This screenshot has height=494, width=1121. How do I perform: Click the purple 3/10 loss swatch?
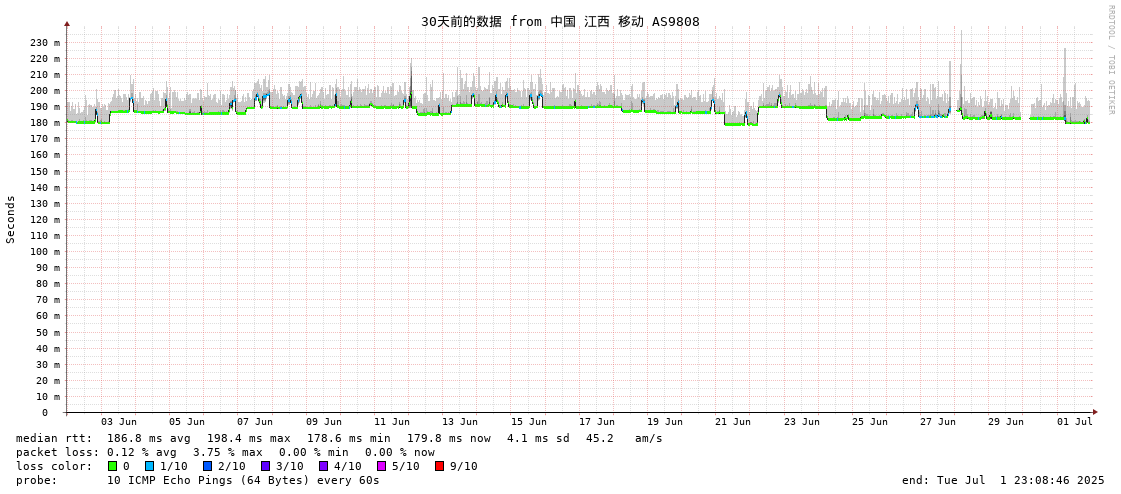coord(265,466)
